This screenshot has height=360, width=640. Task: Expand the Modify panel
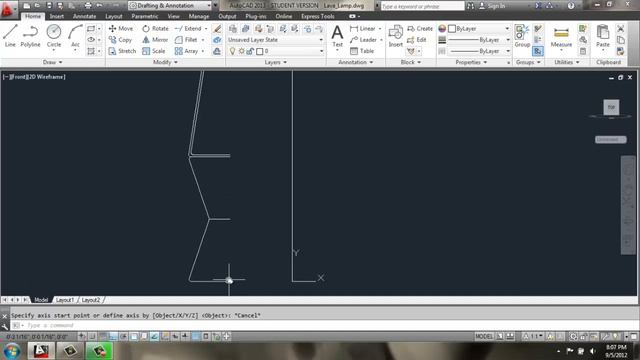point(165,62)
